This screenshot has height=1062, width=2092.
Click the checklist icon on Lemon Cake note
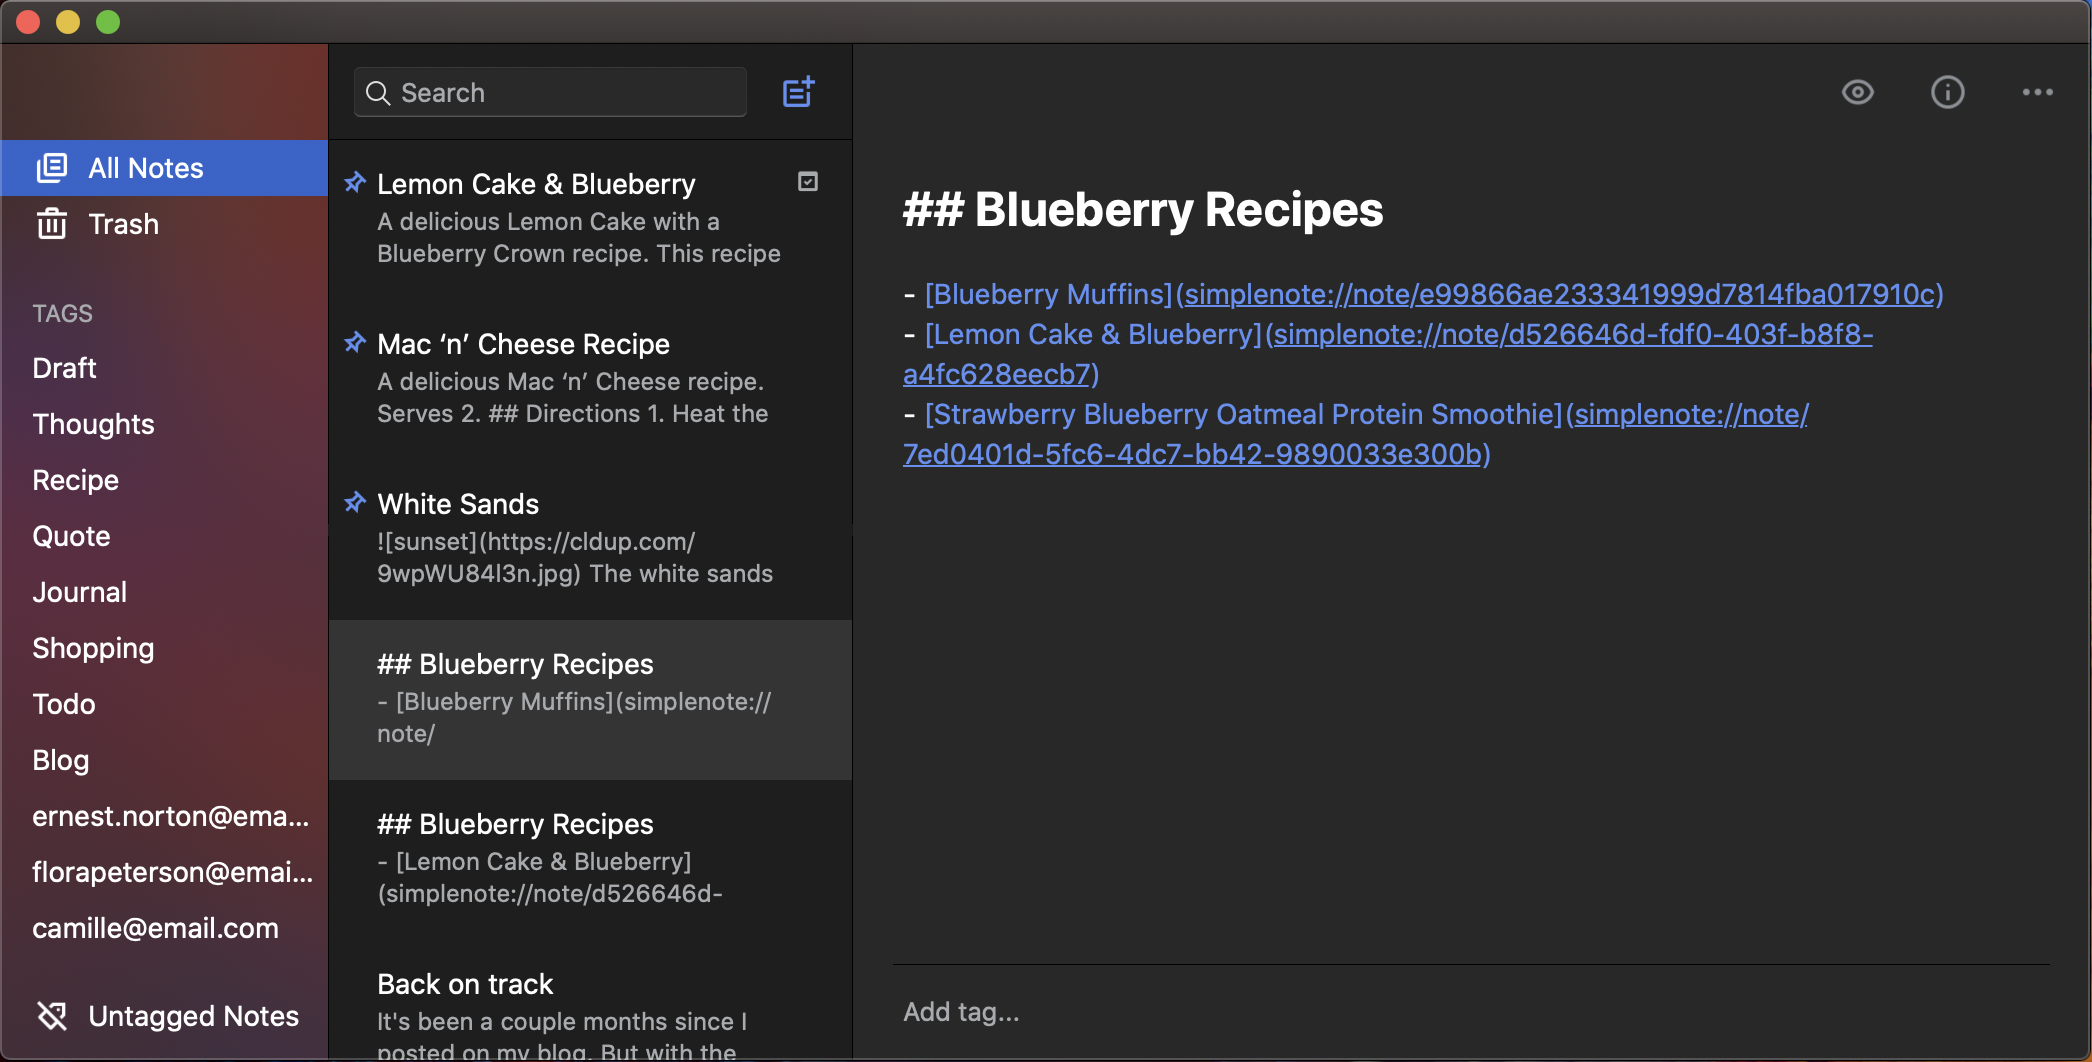(x=808, y=182)
